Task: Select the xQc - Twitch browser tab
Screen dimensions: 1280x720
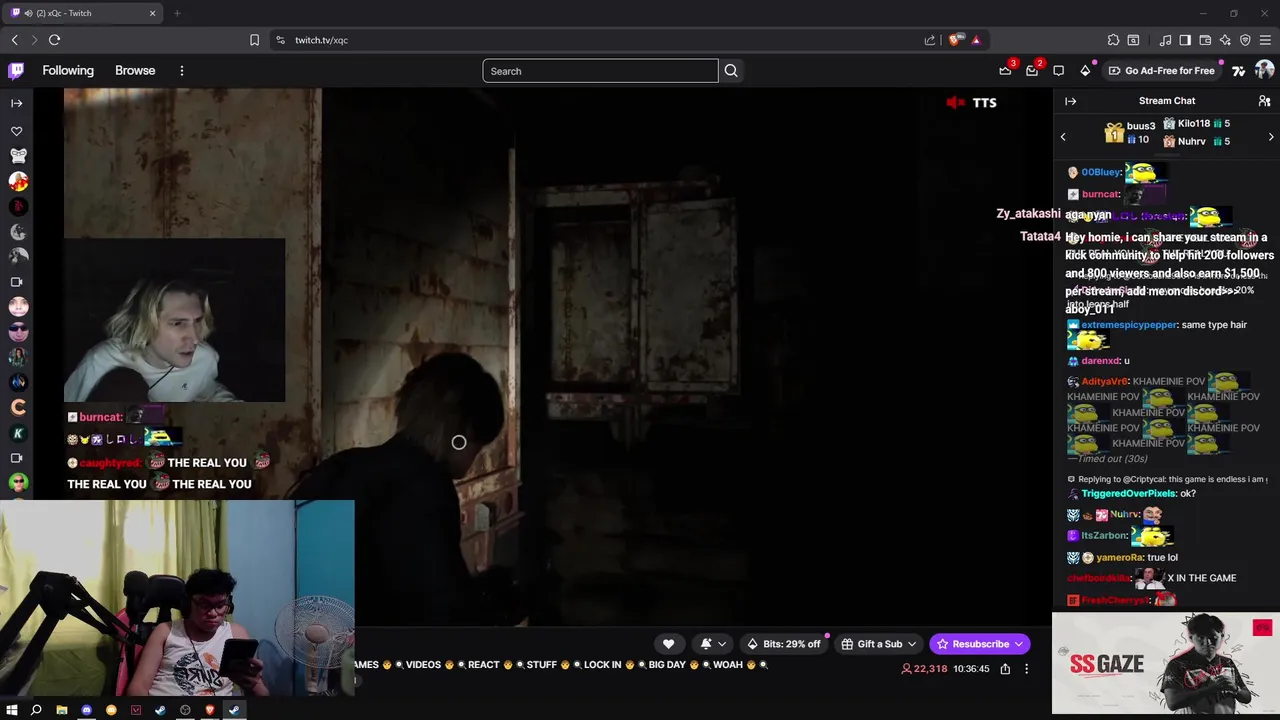Action: [84, 13]
